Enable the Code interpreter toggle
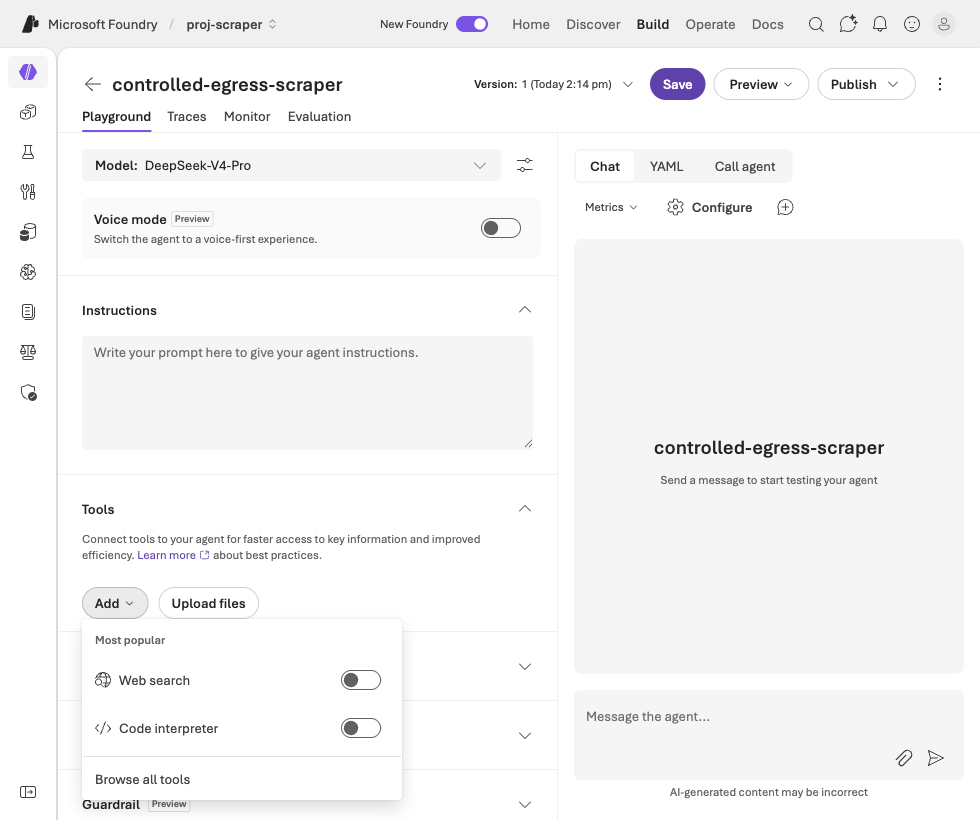 361,728
